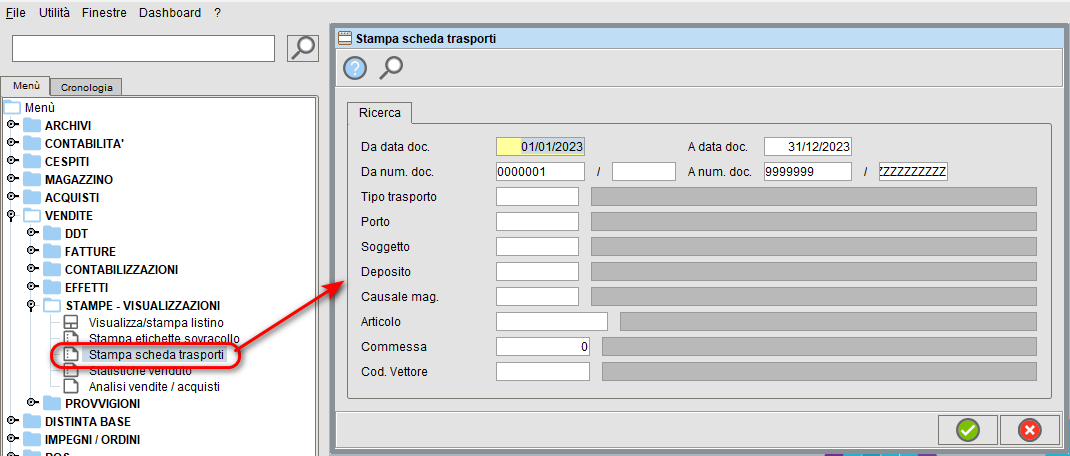Switch to the Cronologia tab
The width and height of the screenshot is (1070, 456).
[86, 87]
